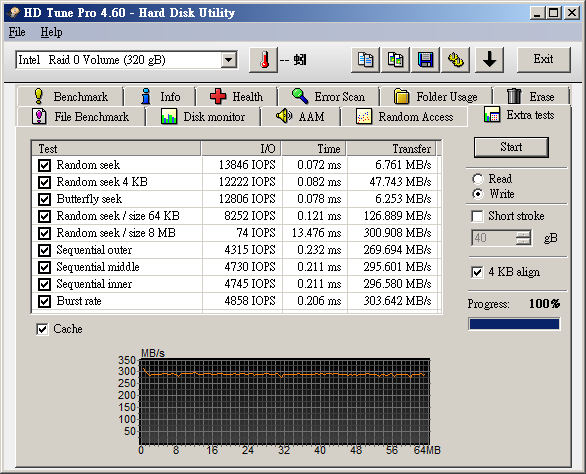This screenshot has width=586, height=474.
Task: Click the Exit button
Action: [x=543, y=59]
